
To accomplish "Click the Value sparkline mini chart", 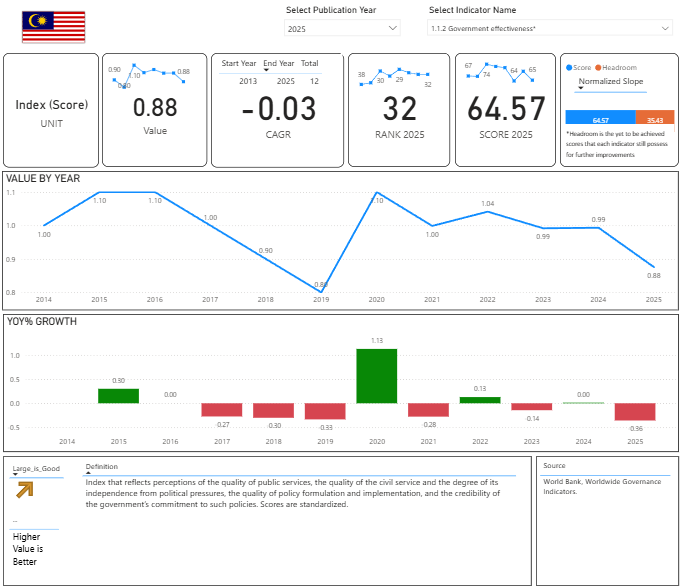I will point(149,75).
